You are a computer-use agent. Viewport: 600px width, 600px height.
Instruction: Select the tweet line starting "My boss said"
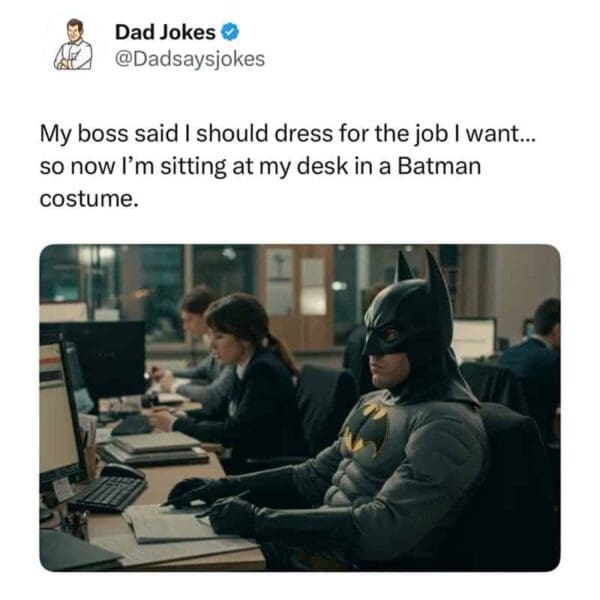pos(288,134)
